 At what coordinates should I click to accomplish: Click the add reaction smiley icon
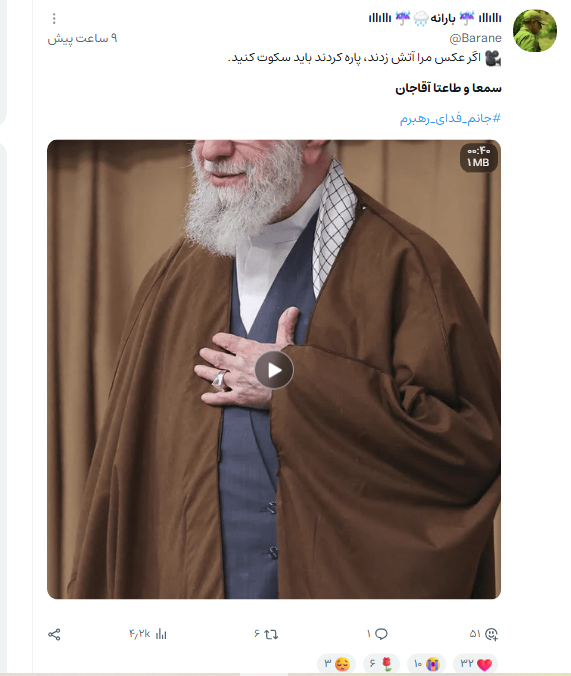point(491,634)
